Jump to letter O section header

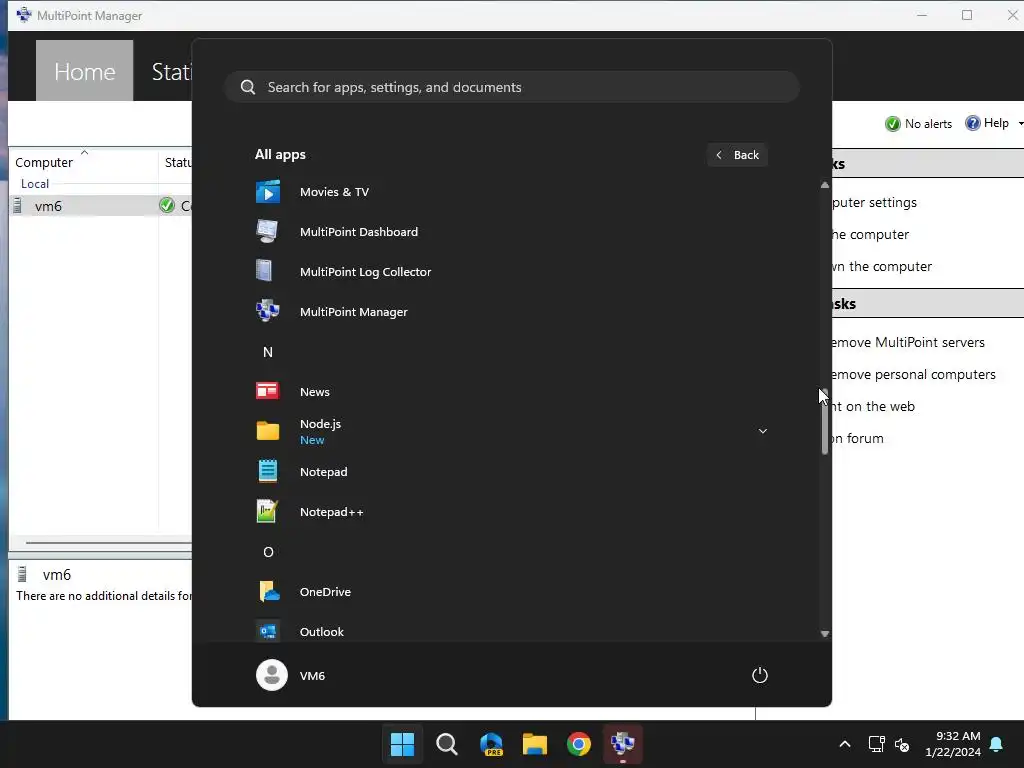268,552
